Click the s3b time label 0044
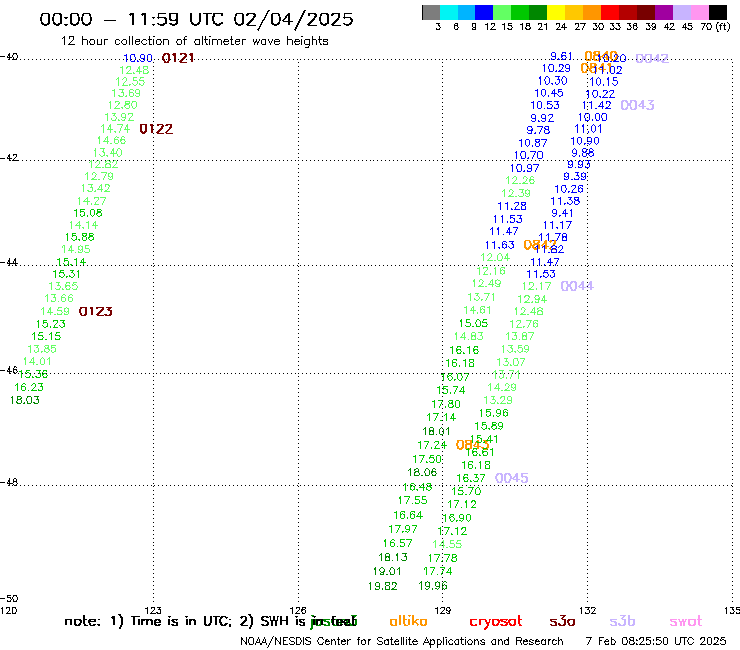This screenshot has height=650, width=740. [577, 286]
